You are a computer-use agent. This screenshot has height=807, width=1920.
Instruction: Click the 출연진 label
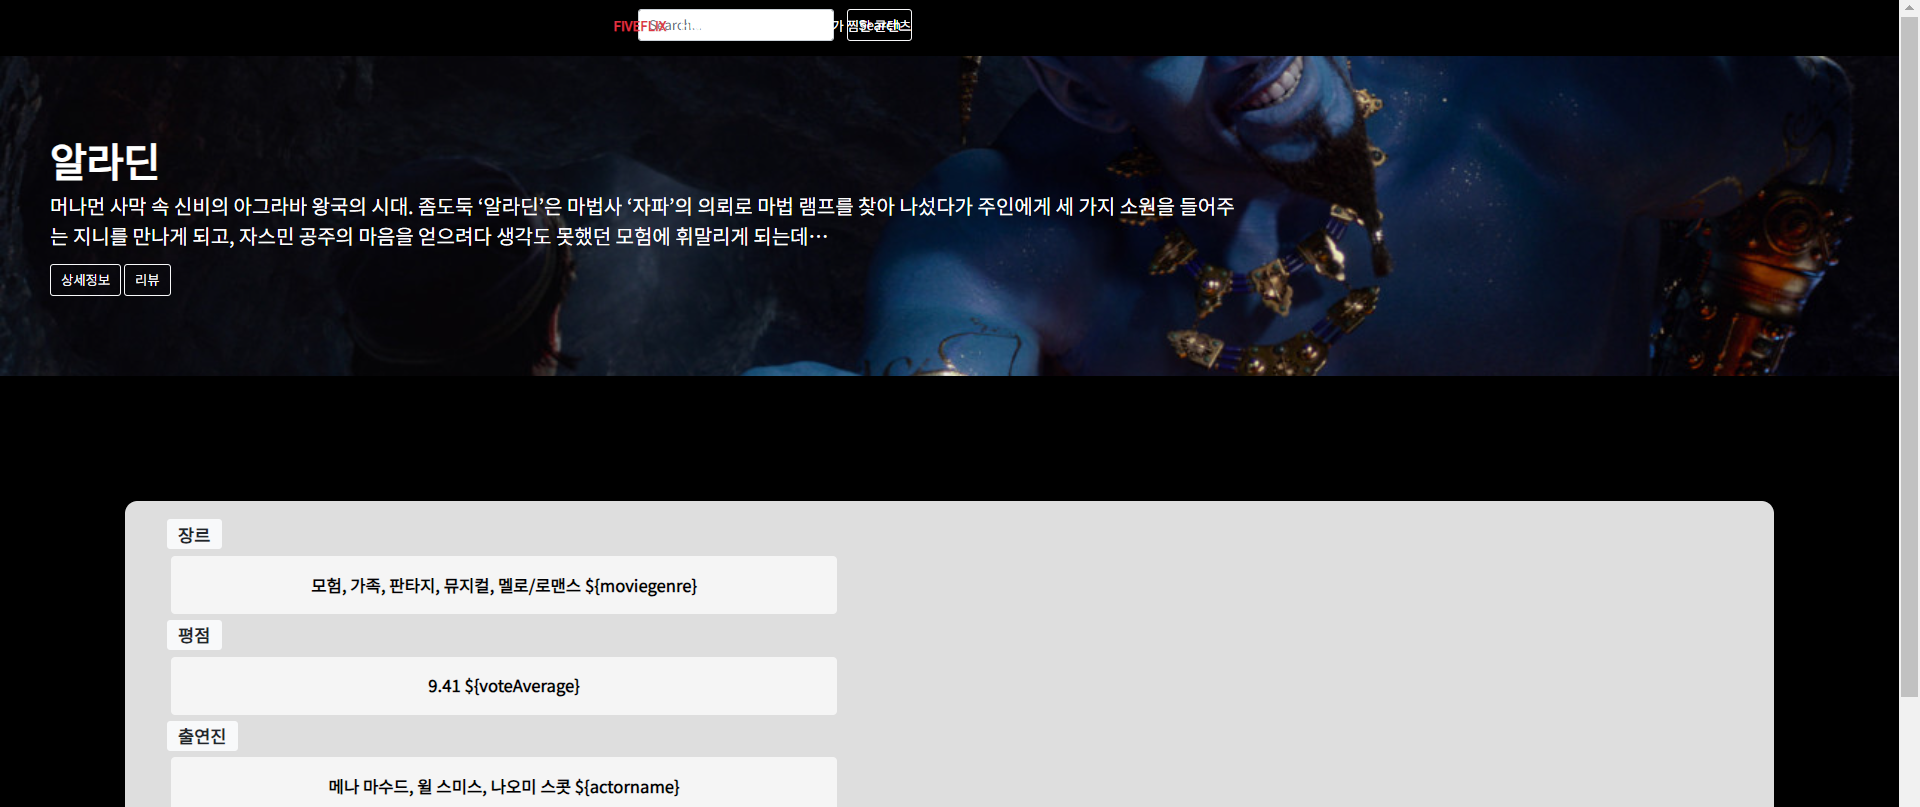coord(202,736)
